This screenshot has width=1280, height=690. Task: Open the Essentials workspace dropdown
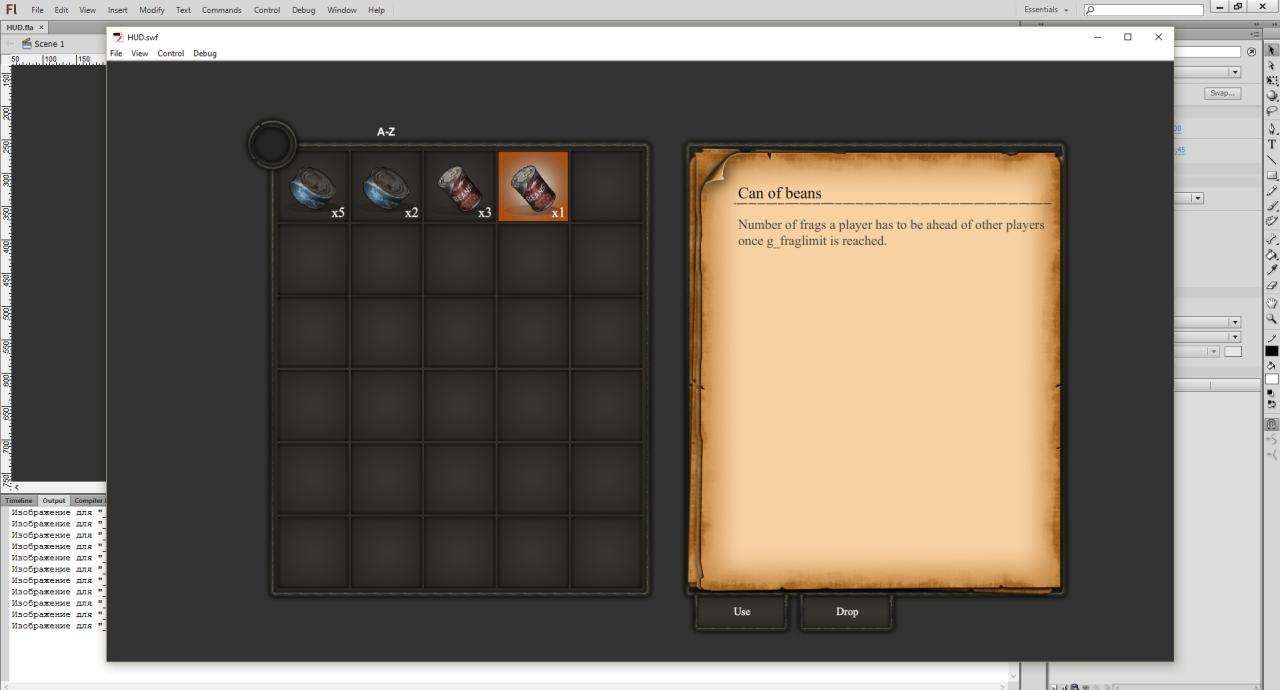pyautogui.click(x=1046, y=9)
